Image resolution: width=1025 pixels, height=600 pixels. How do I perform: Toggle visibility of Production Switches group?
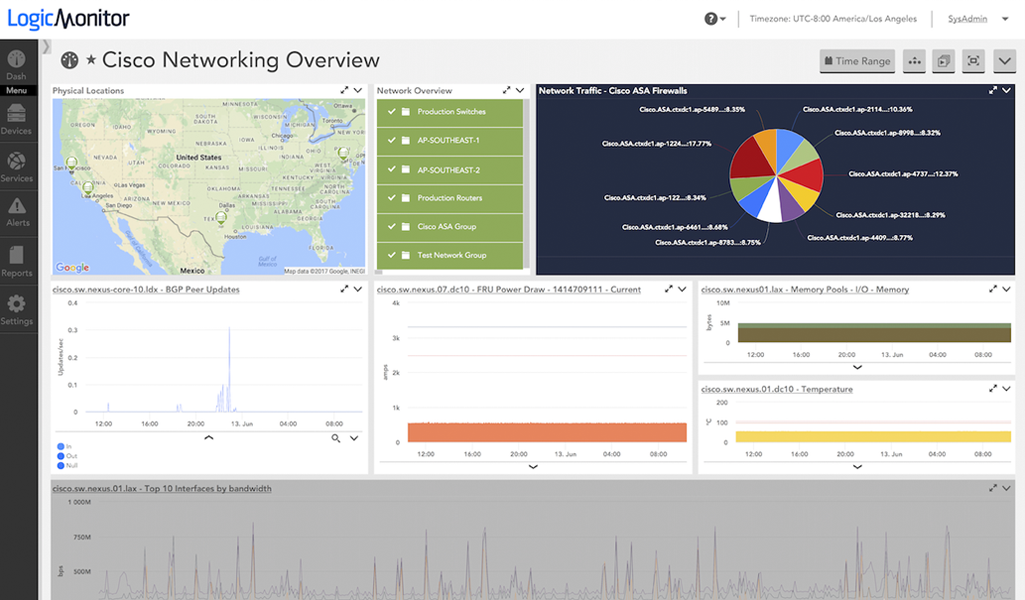(x=392, y=112)
